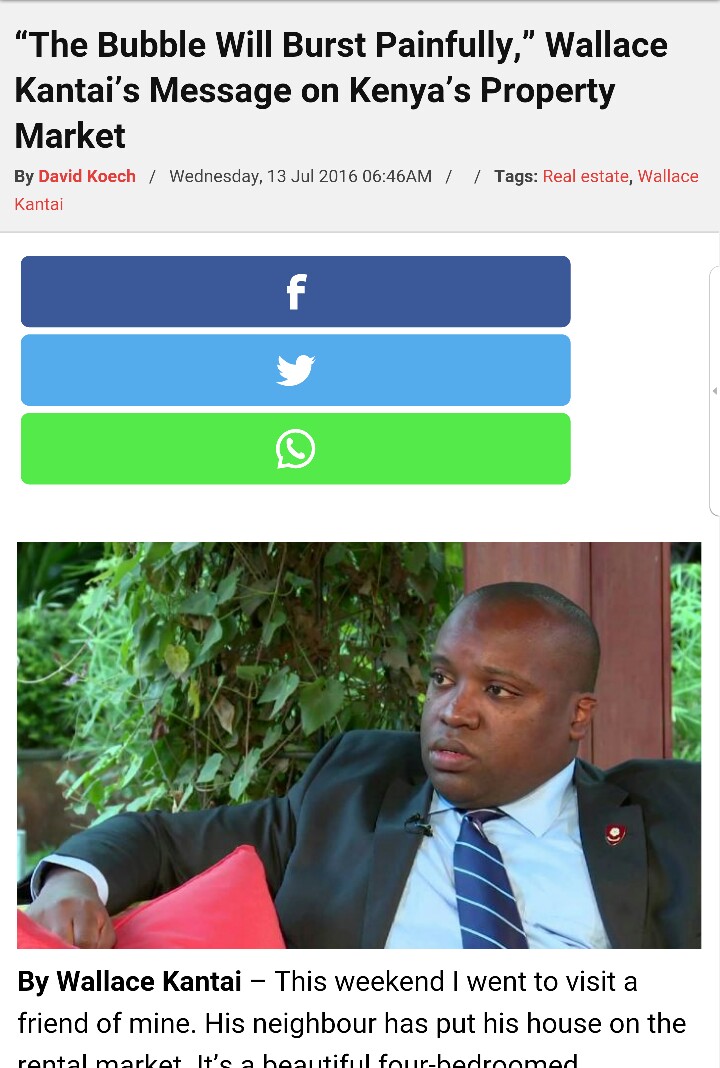Click the collapsed sidebar tab on the right edge
The image size is (720, 1068).
(715, 391)
